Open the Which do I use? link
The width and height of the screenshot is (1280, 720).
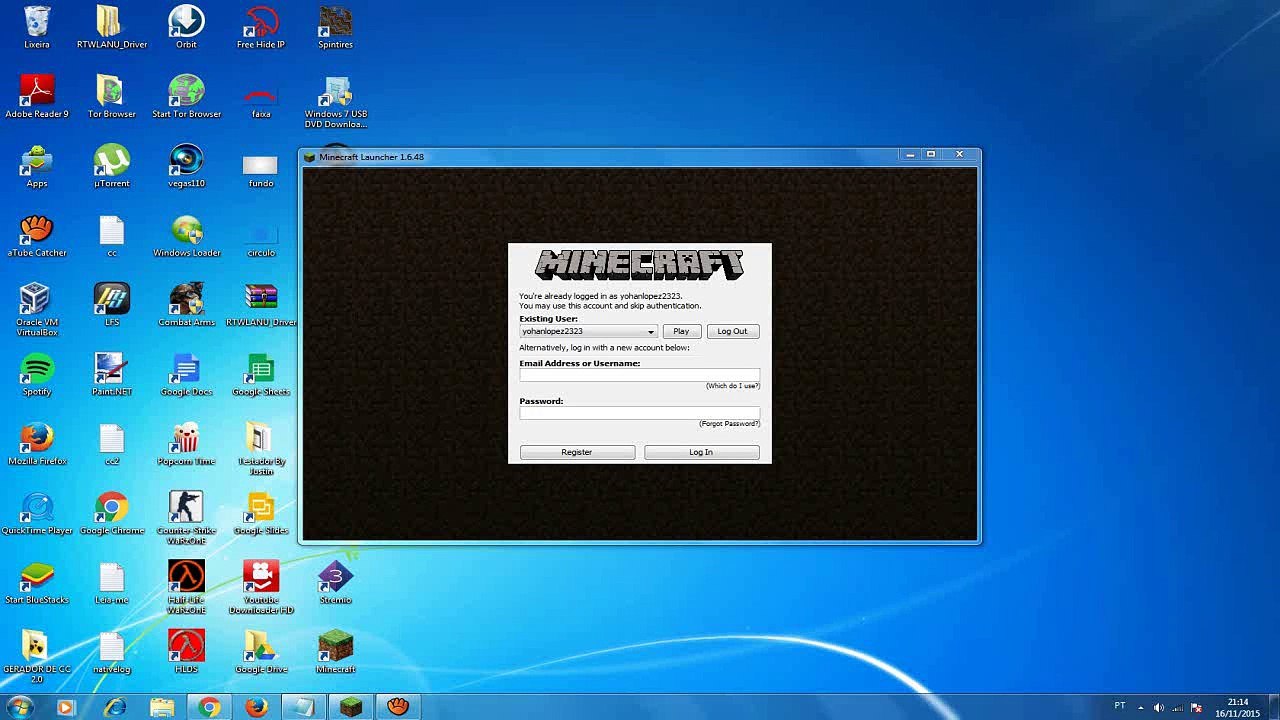pos(733,386)
